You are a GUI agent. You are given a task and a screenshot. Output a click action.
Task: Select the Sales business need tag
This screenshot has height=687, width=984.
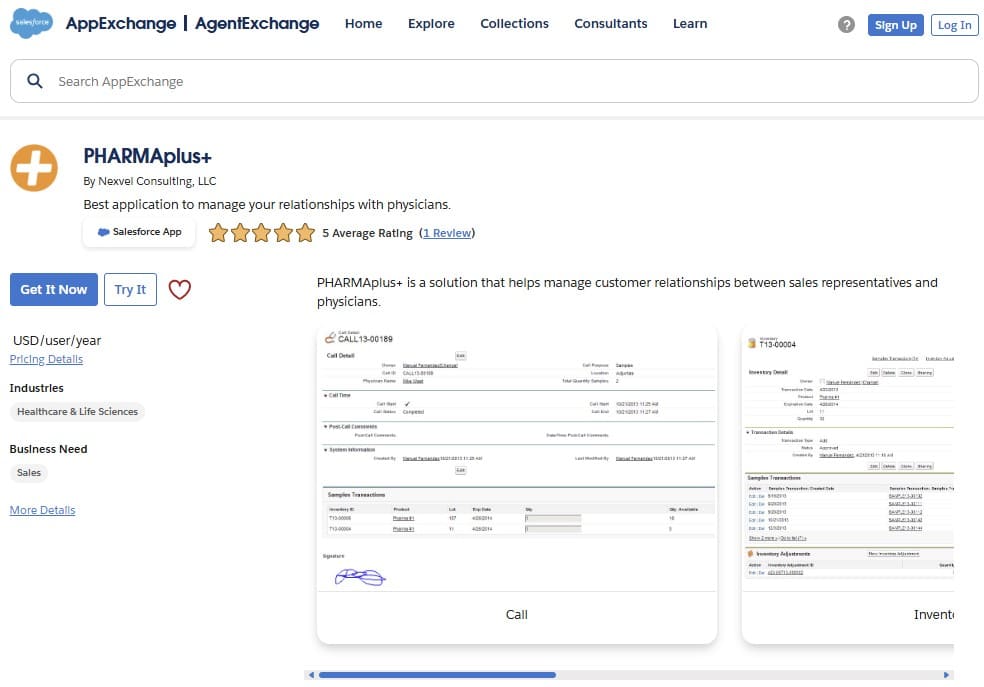(29, 472)
